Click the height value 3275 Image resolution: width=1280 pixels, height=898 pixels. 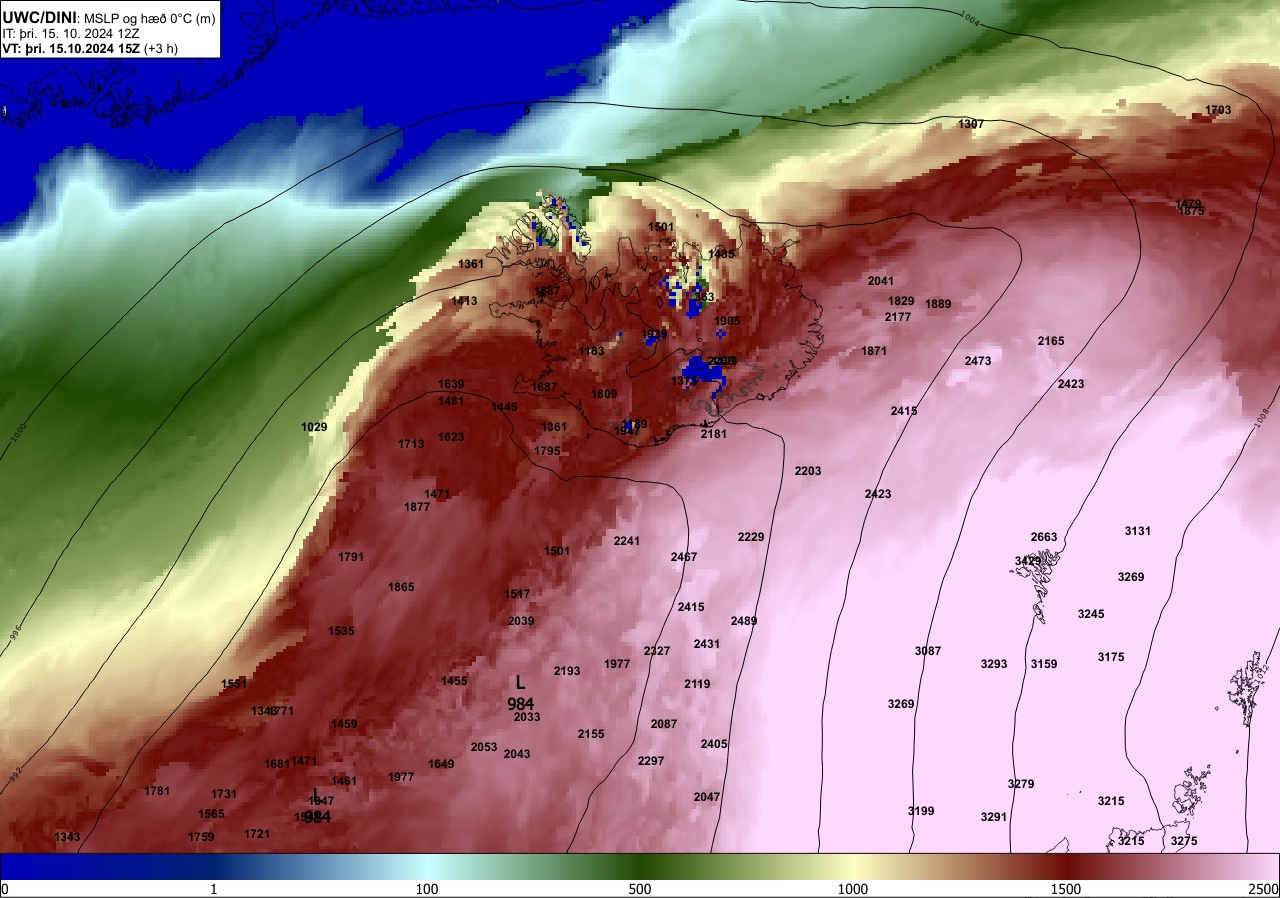[x=1184, y=841]
